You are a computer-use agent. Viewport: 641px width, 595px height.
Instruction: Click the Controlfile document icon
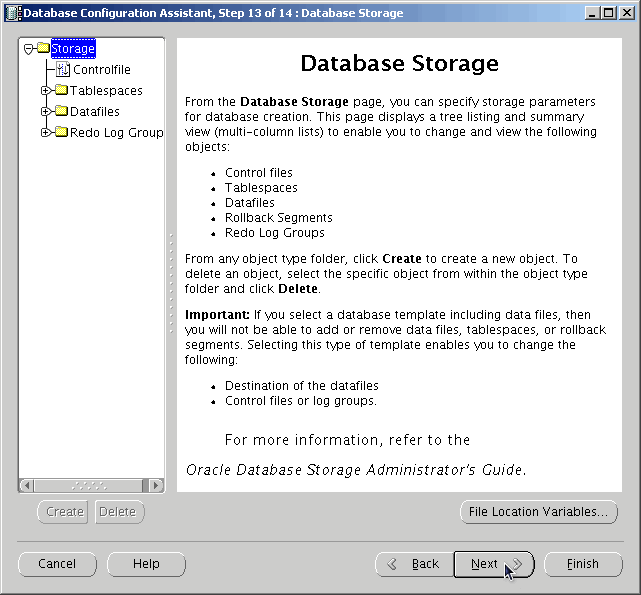pos(63,70)
